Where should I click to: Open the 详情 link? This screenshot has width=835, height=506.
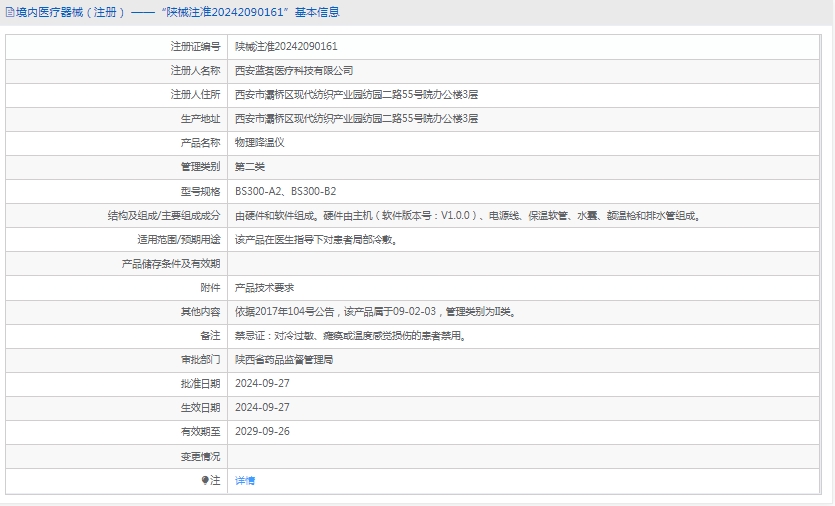coord(245,481)
